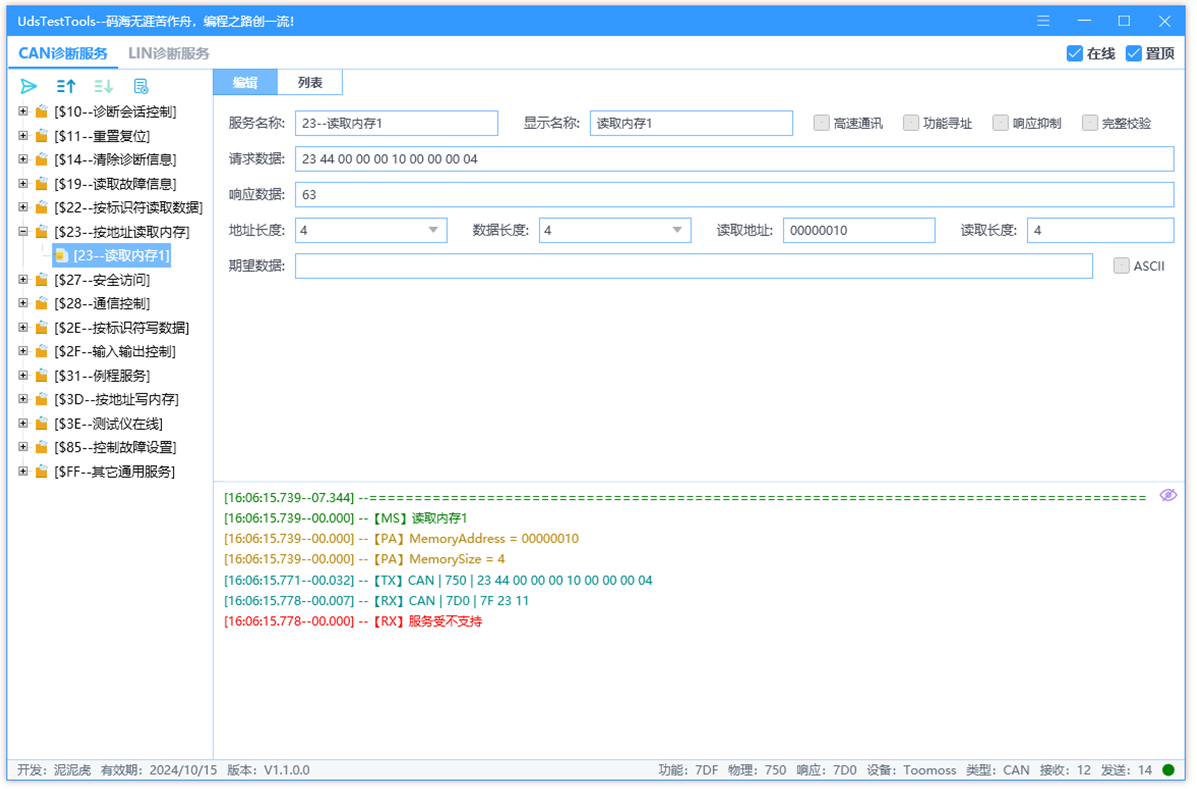Click the red 服务受不支持 log line
Screen dimensions: 1197x789
click(353, 622)
